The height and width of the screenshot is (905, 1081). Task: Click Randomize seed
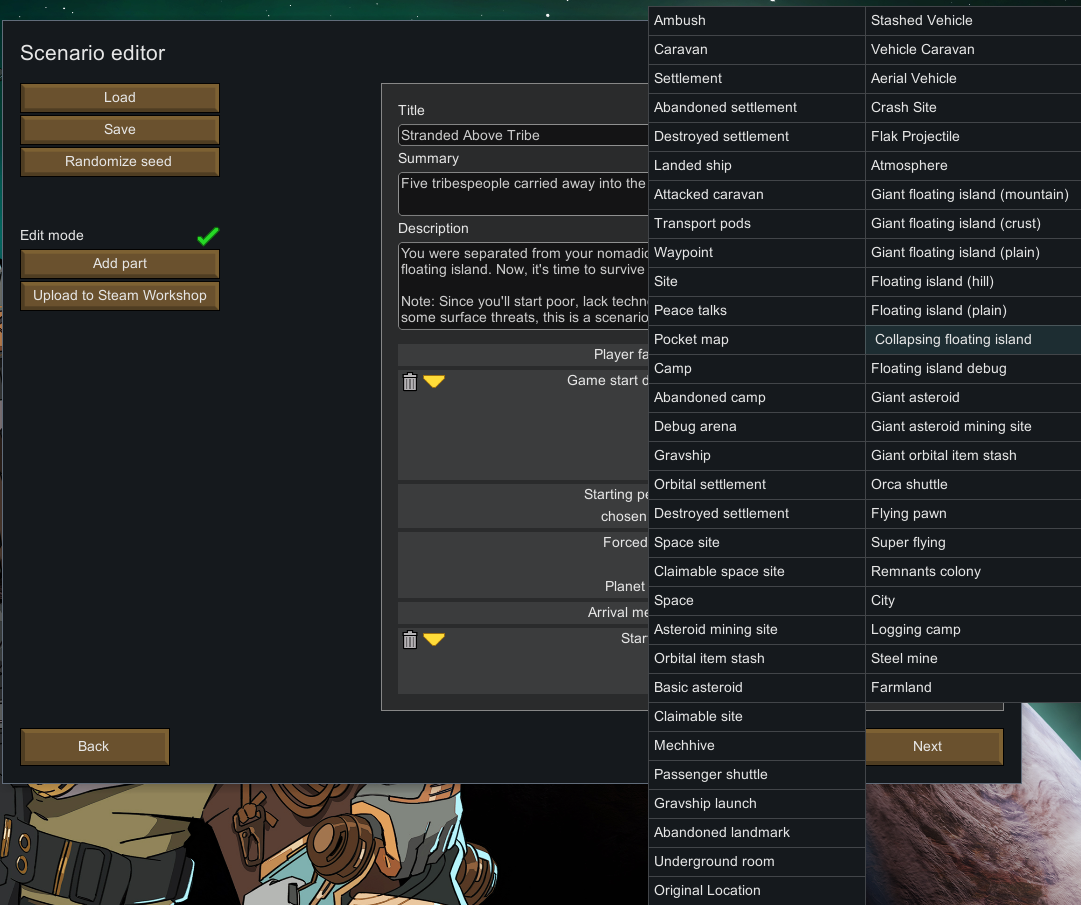(120, 161)
